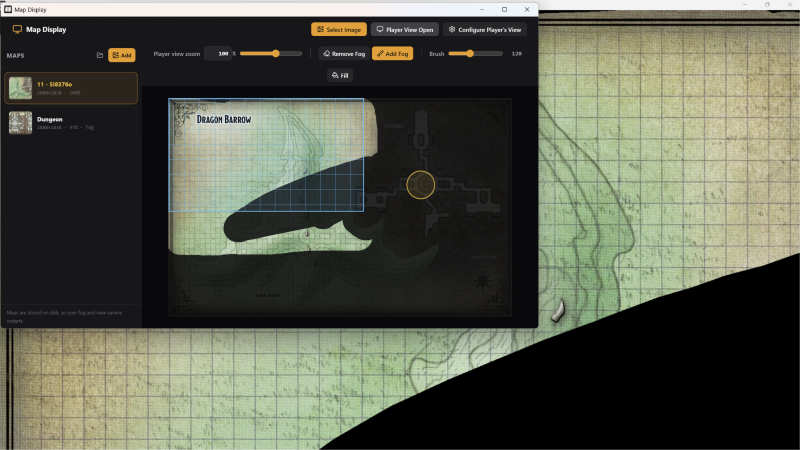Click the Fill bucket tool
This screenshot has width=800, height=450.
tap(340, 76)
